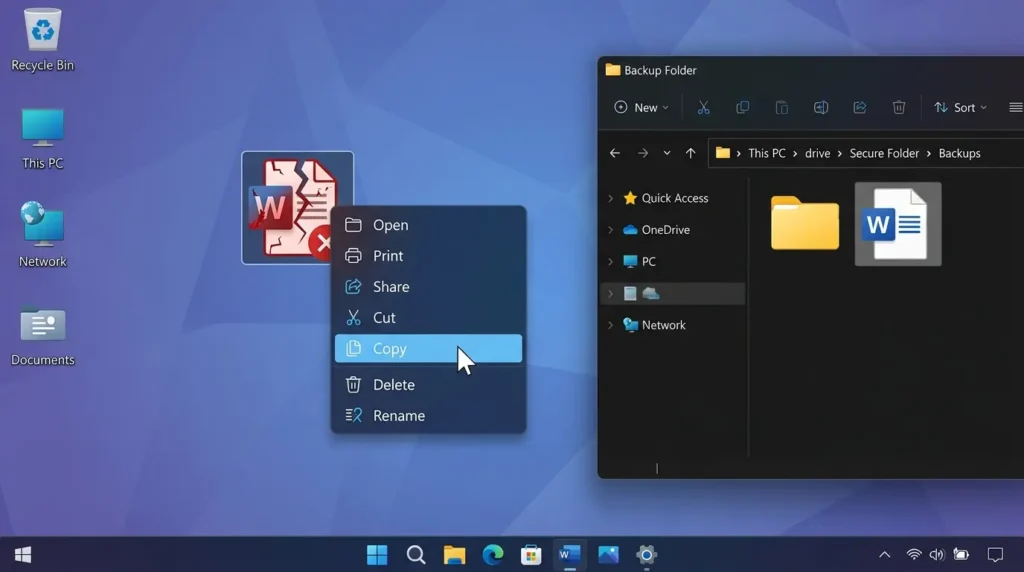Choose Rename in the context menu
1024x572 pixels.
[x=428, y=416]
